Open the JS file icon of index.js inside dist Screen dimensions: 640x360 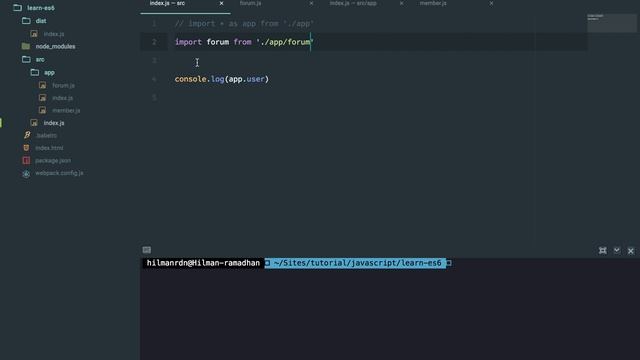pos(34,34)
